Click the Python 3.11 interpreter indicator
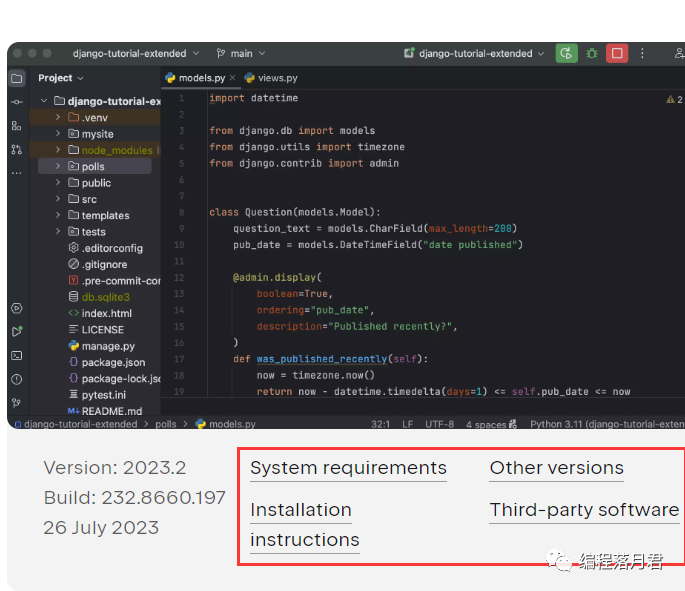 point(607,424)
